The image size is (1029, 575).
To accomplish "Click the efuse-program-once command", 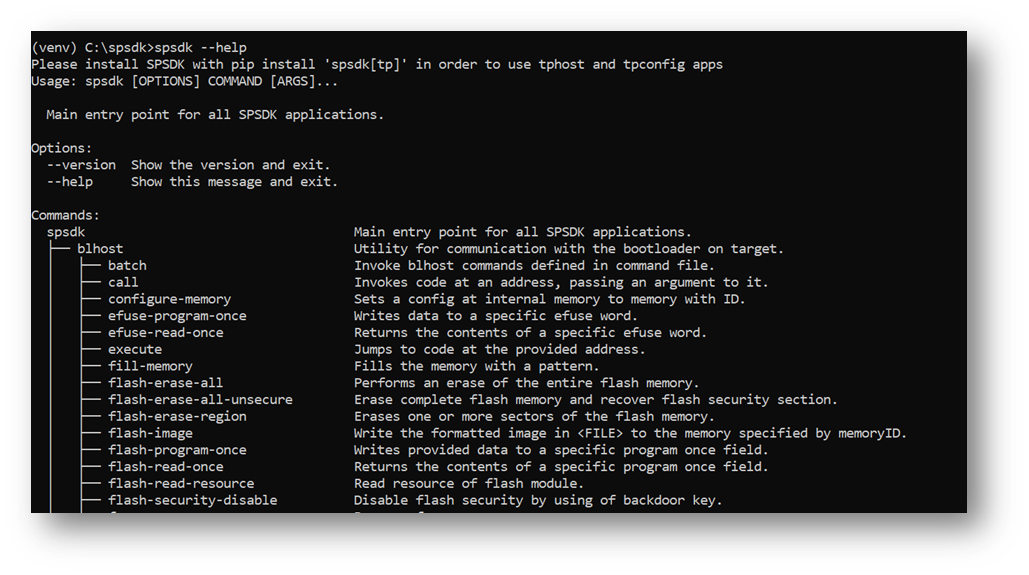I will (x=177, y=316).
